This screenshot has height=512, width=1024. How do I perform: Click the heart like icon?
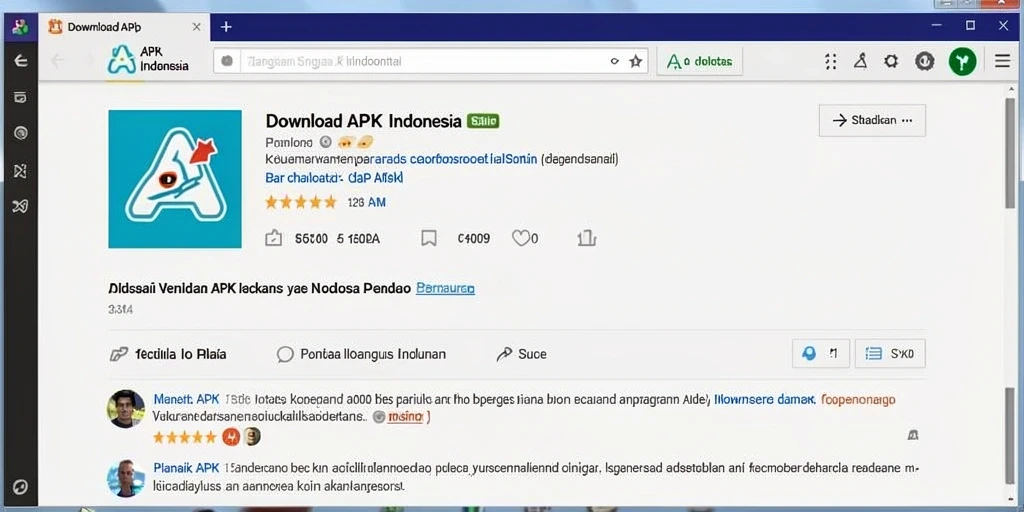pos(520,239)
